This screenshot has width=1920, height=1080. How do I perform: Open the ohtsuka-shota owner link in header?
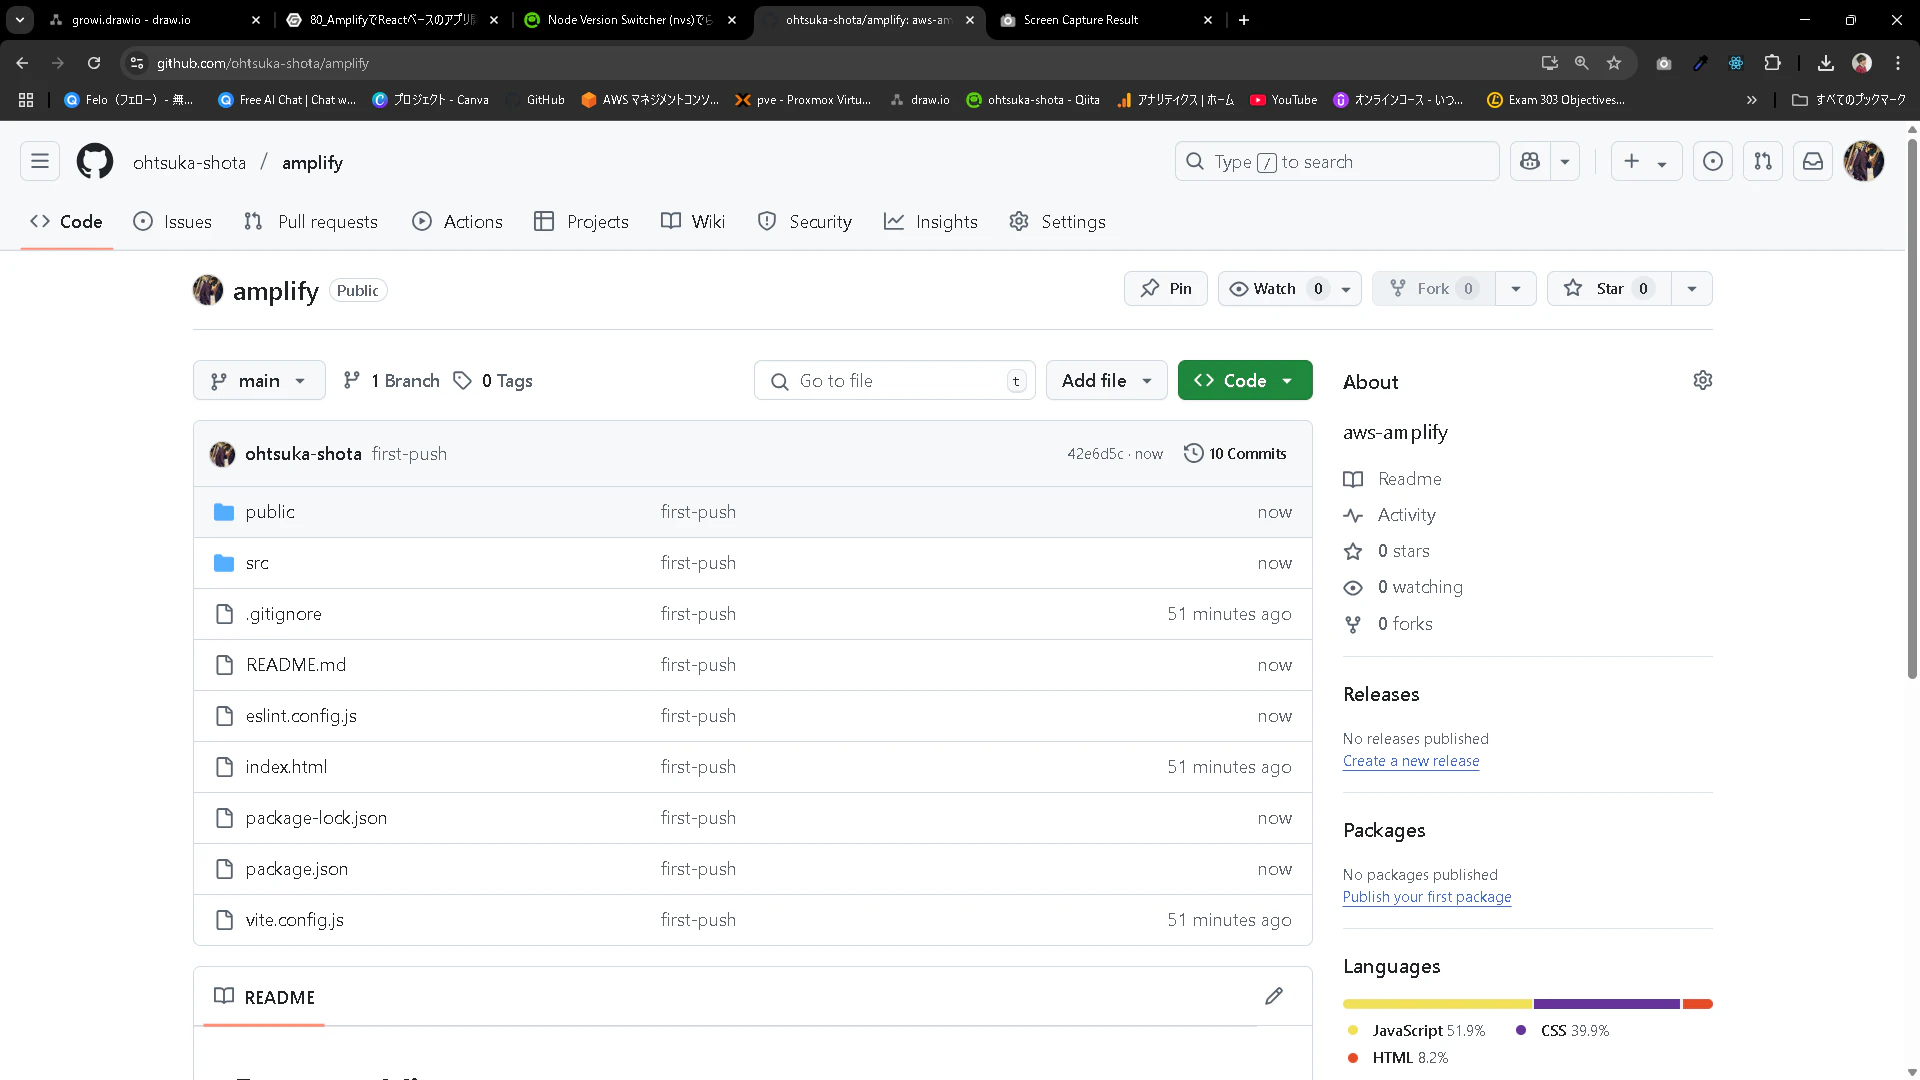coord(189,162)
